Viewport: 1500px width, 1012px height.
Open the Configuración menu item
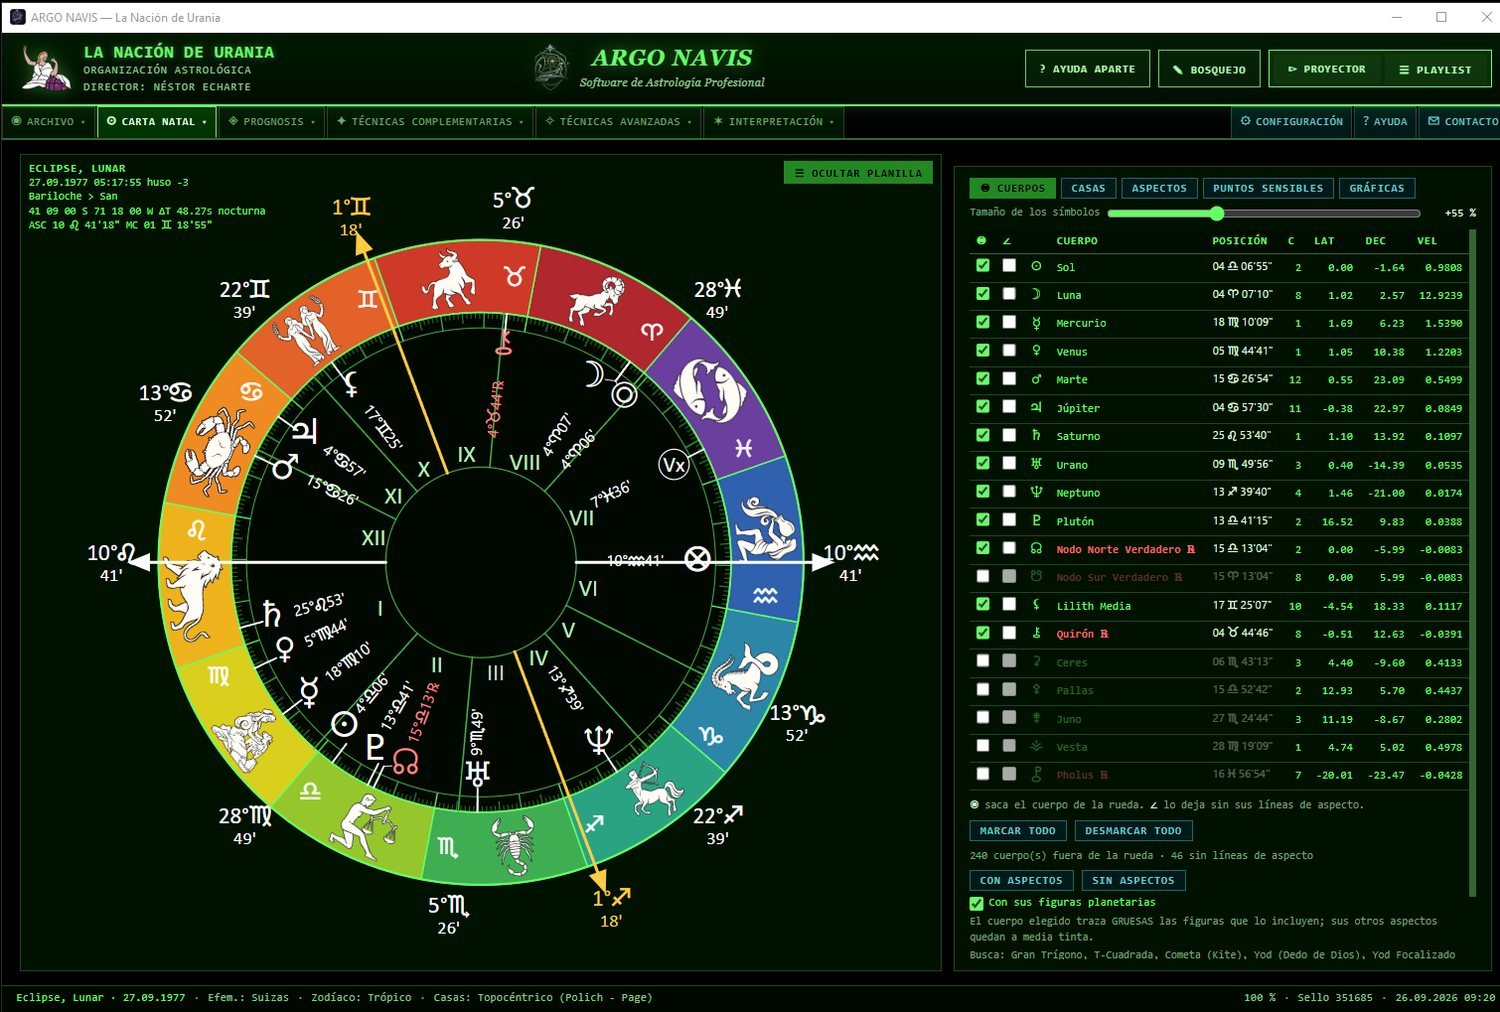[1292, 122]
